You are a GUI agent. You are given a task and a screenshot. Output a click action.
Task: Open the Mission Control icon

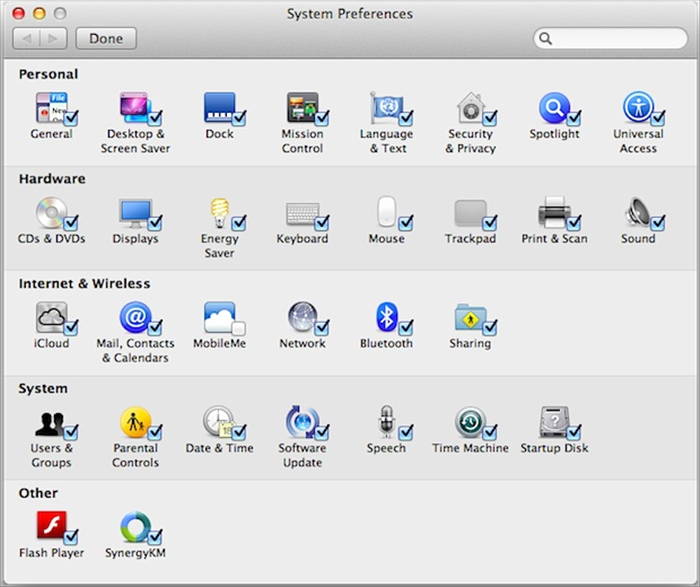pyautogui.click(x=302, y=108)
